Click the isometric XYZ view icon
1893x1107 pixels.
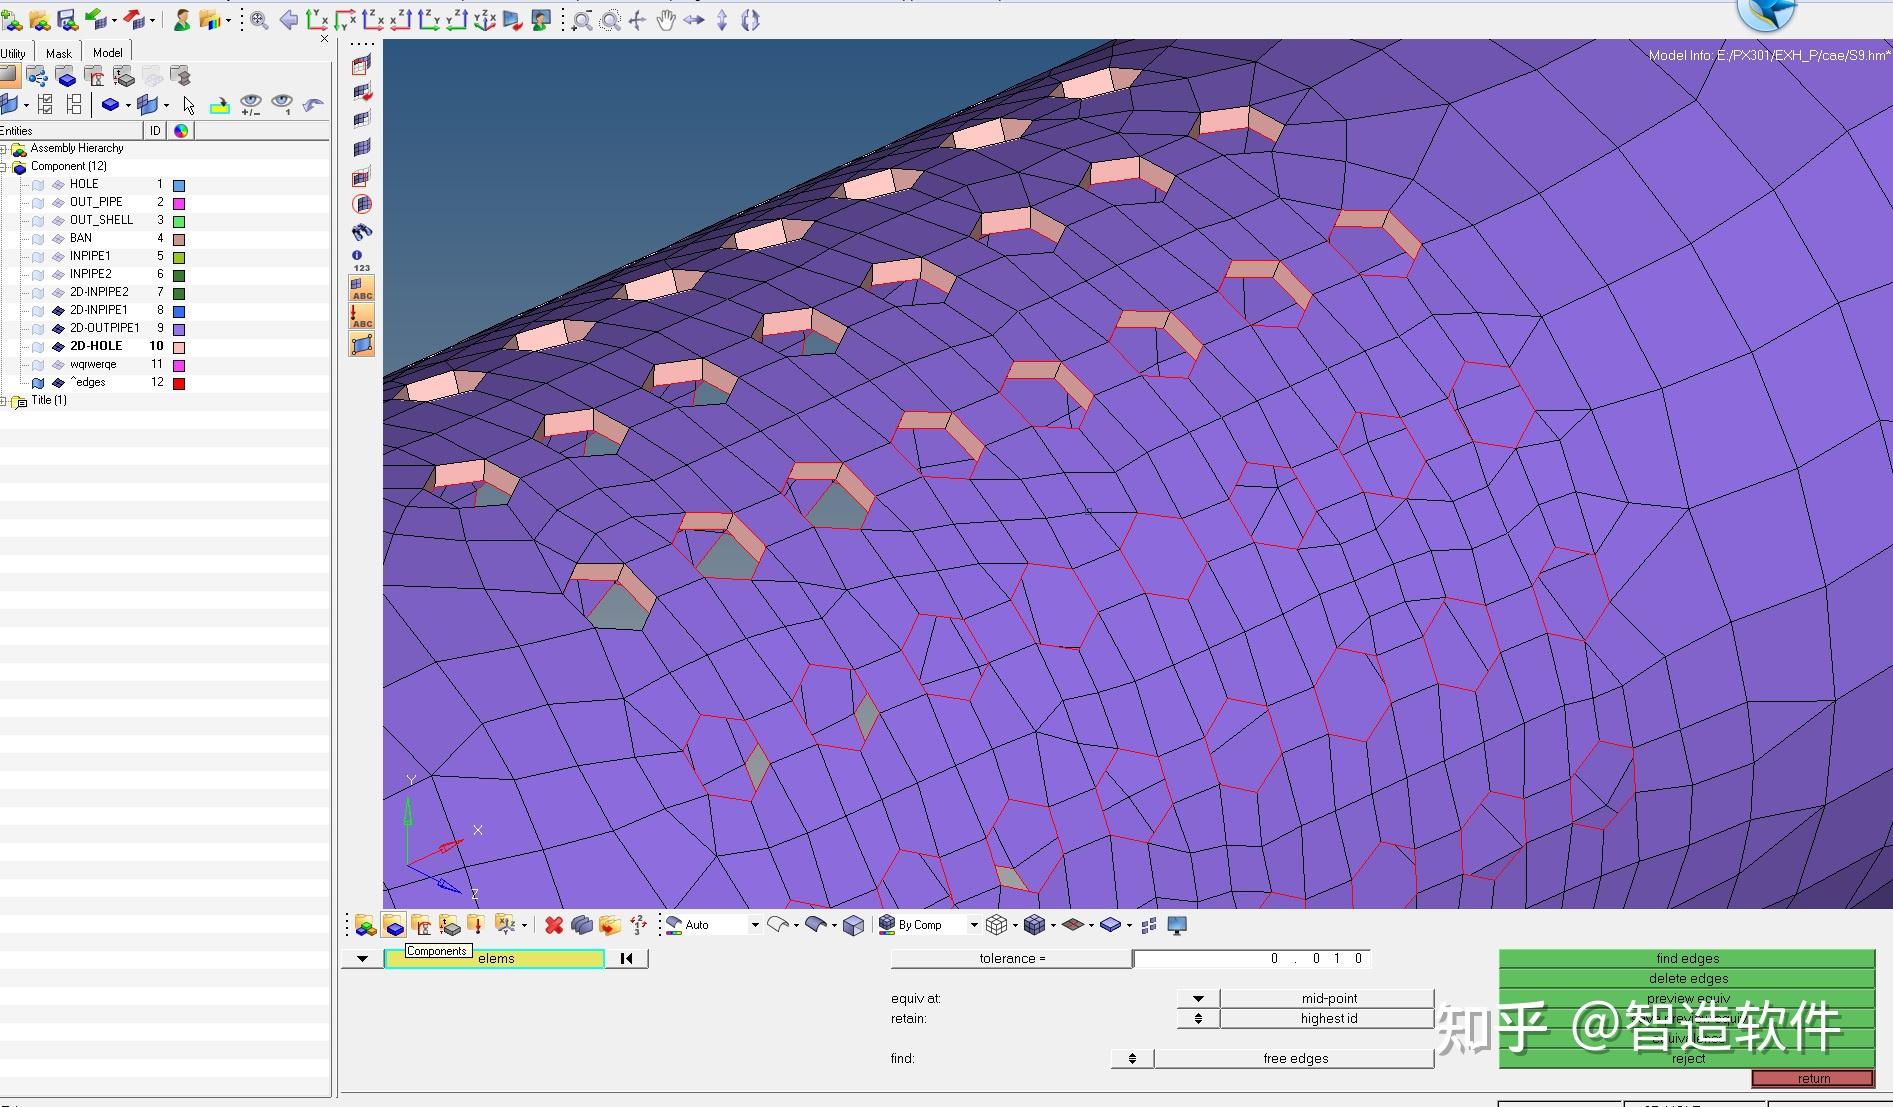pyautogui.click(x=485, y=20)
